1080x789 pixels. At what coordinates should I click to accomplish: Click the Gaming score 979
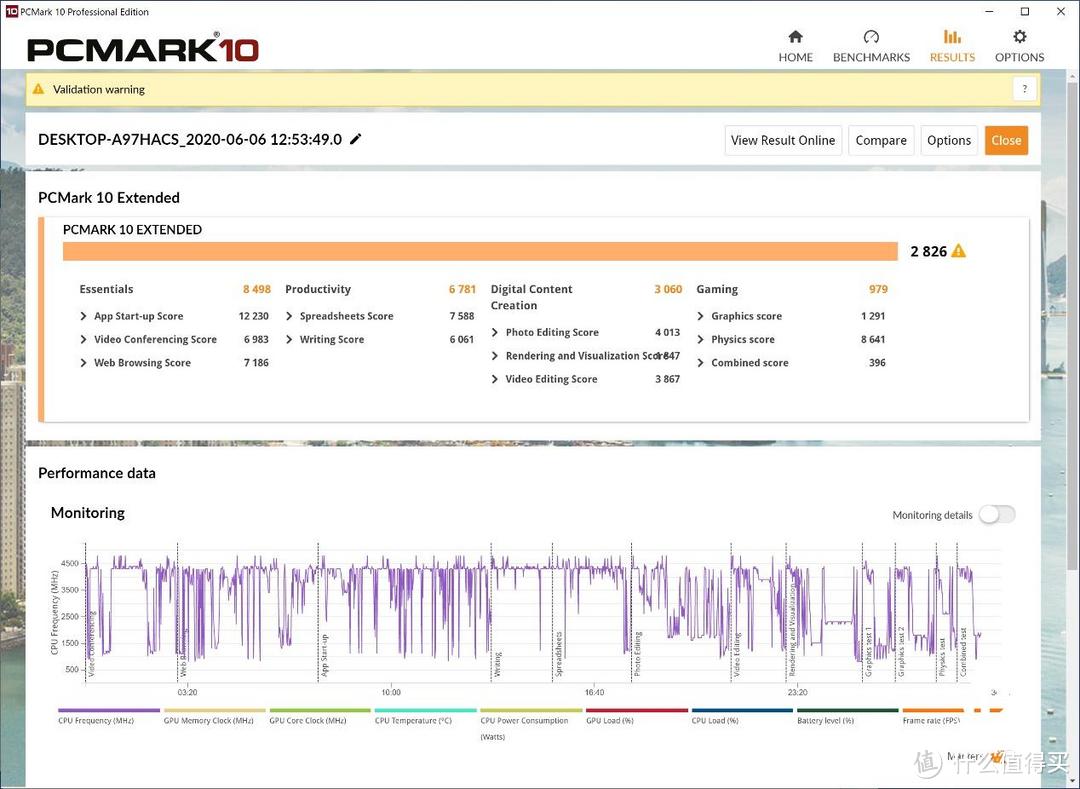[878, 289]
